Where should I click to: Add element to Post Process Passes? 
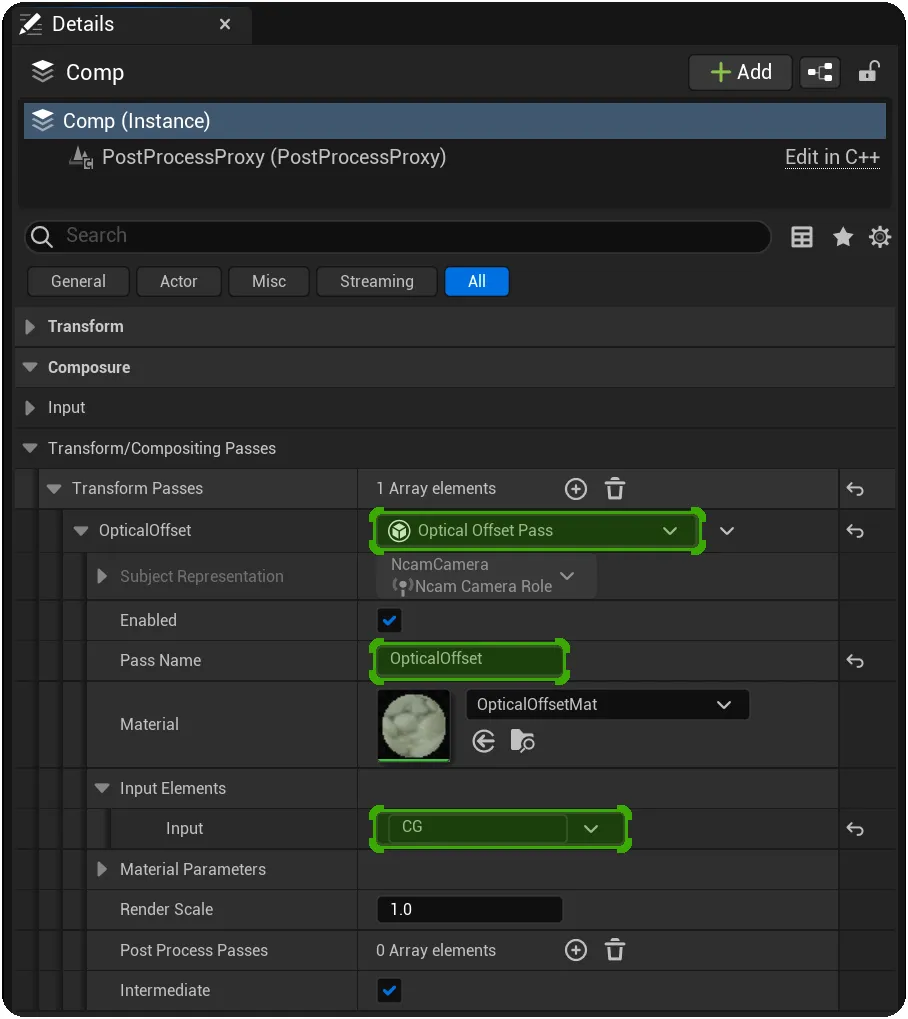tap(575, 951)
